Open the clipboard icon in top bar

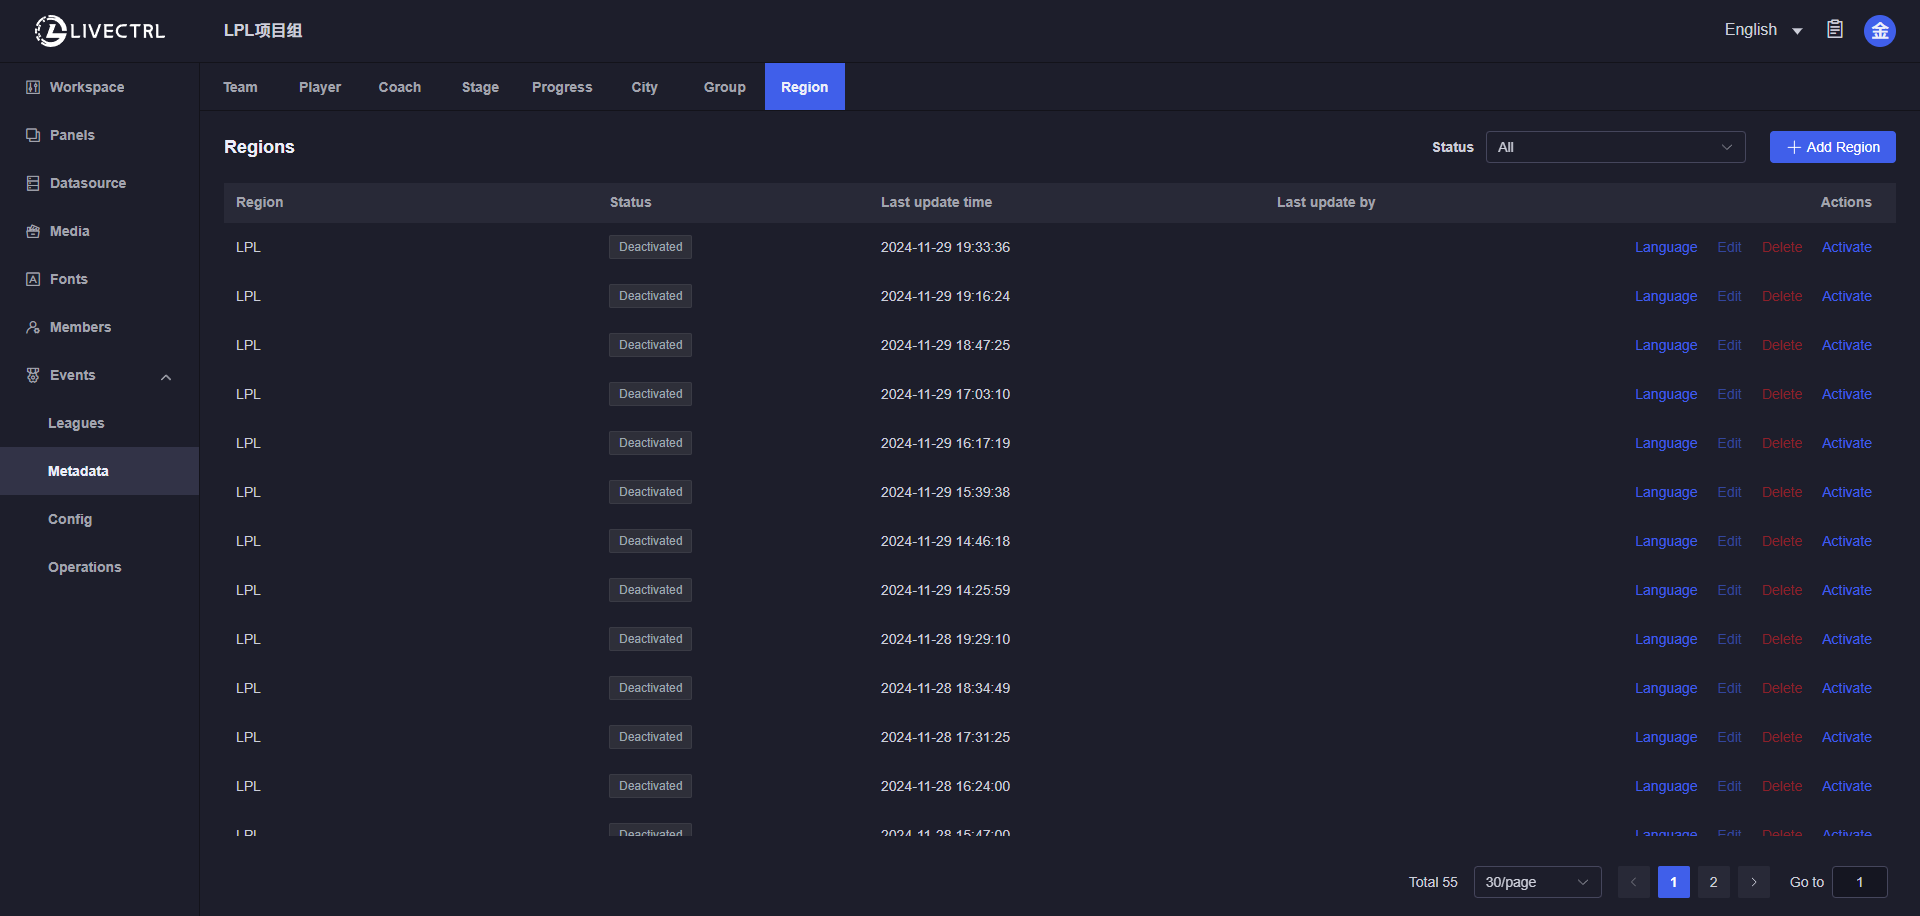[1835, 30]
